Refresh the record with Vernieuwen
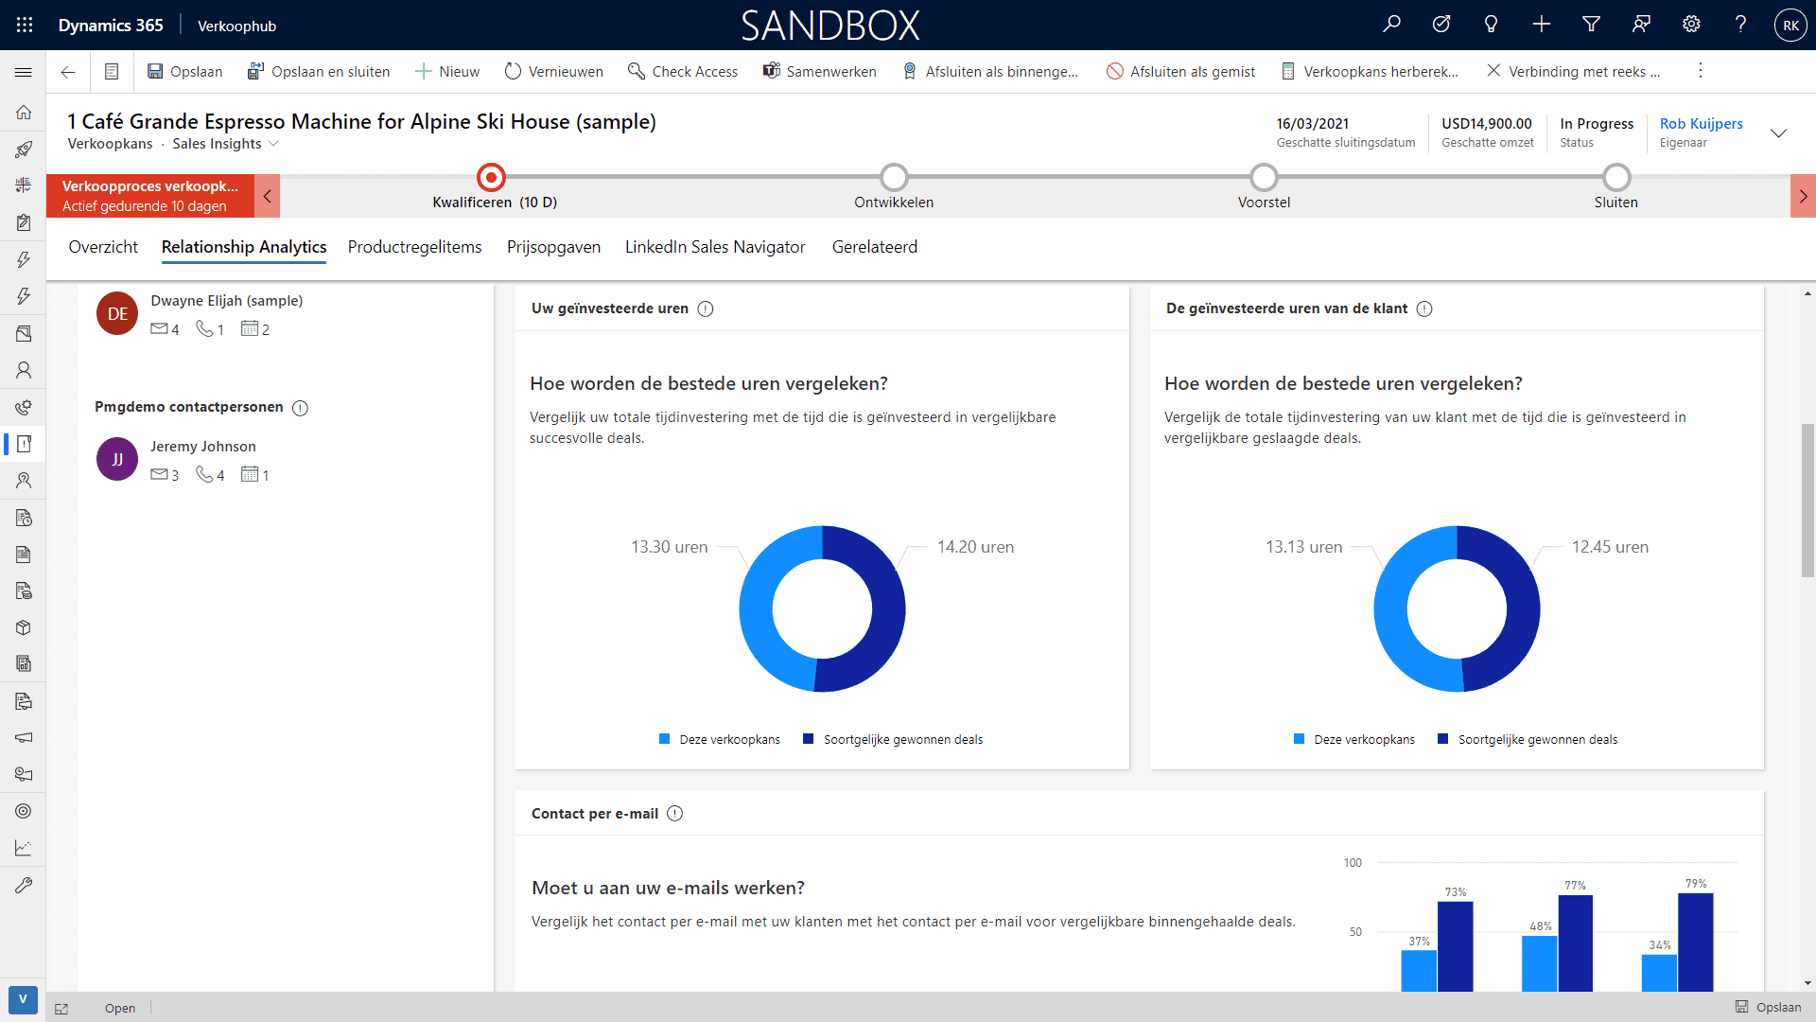The image size is (1816, 1022). [x=554, y=72]
